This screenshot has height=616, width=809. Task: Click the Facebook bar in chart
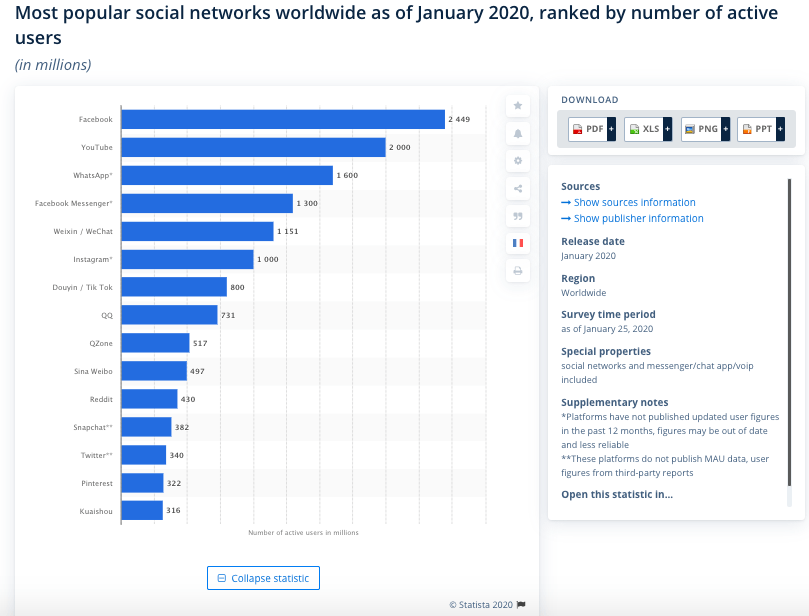[283, 119]
